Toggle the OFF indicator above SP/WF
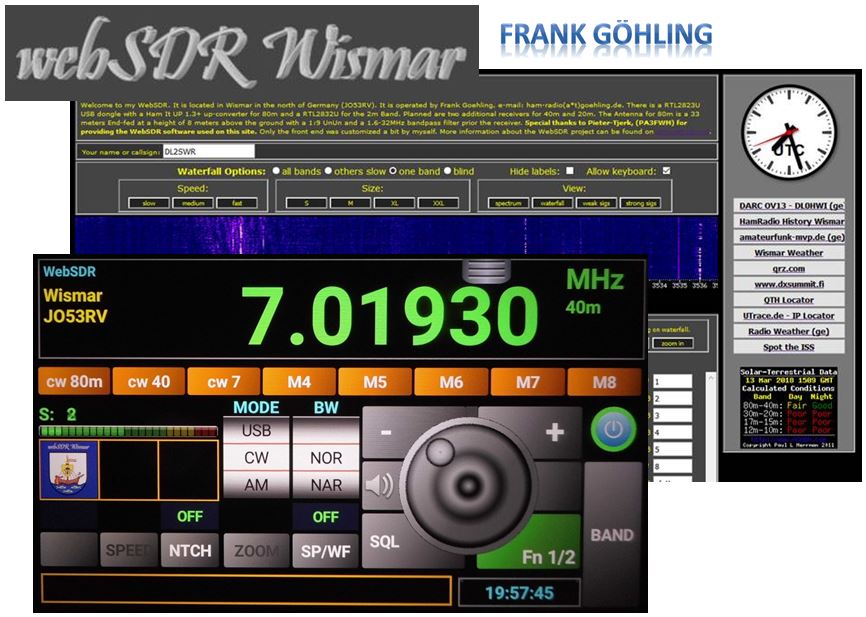866x617 pixels. point(326,516)
